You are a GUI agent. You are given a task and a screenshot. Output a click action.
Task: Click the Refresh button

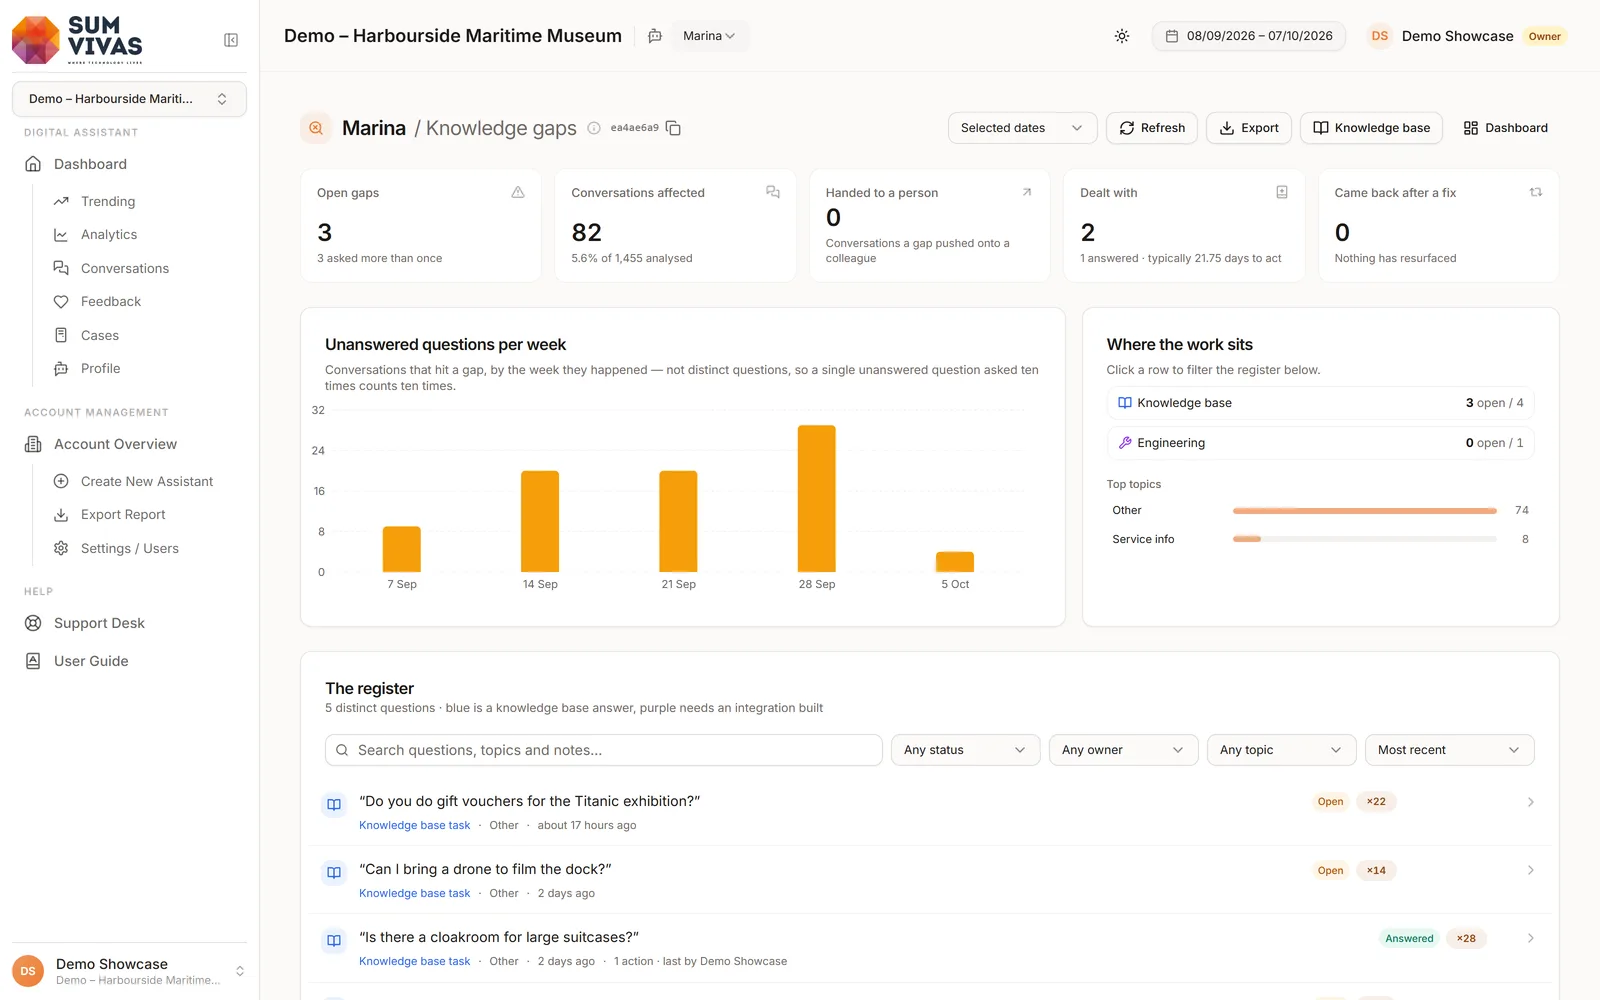click(x=1152, y=128)
